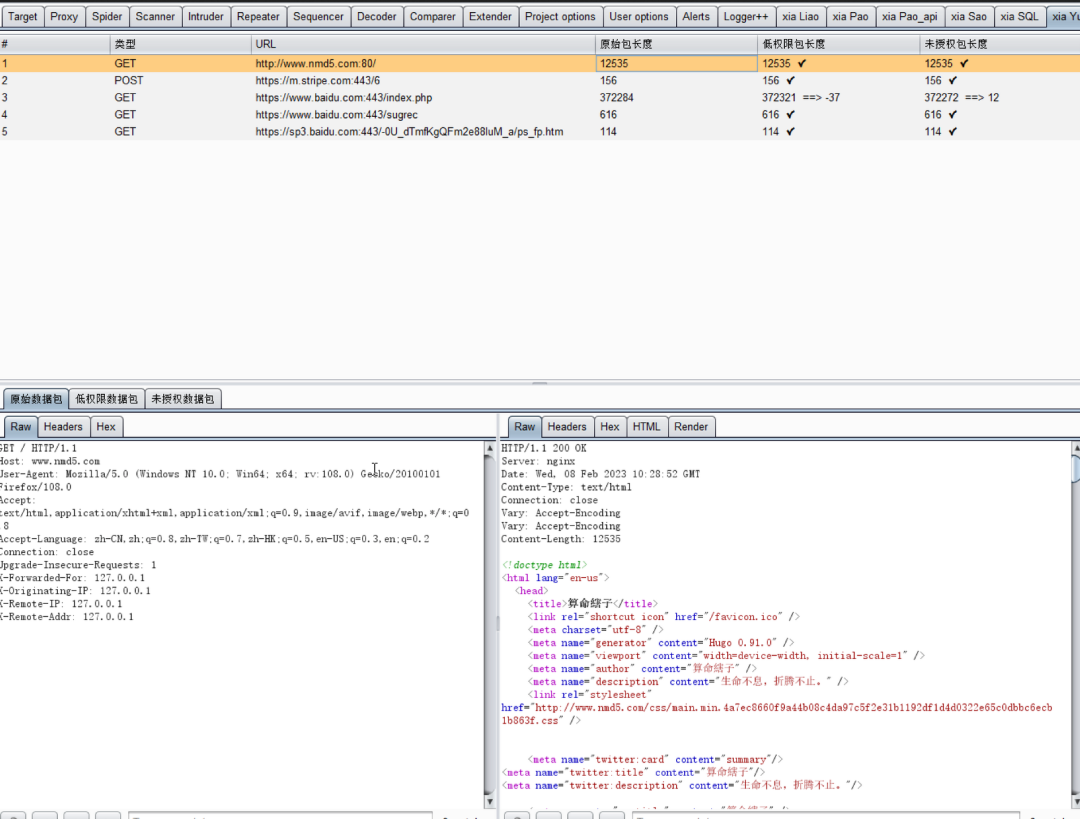The width and height of the screenshot is (1080, 819).
Task: Switch to the Alerts tab
Action: [696, 17]
